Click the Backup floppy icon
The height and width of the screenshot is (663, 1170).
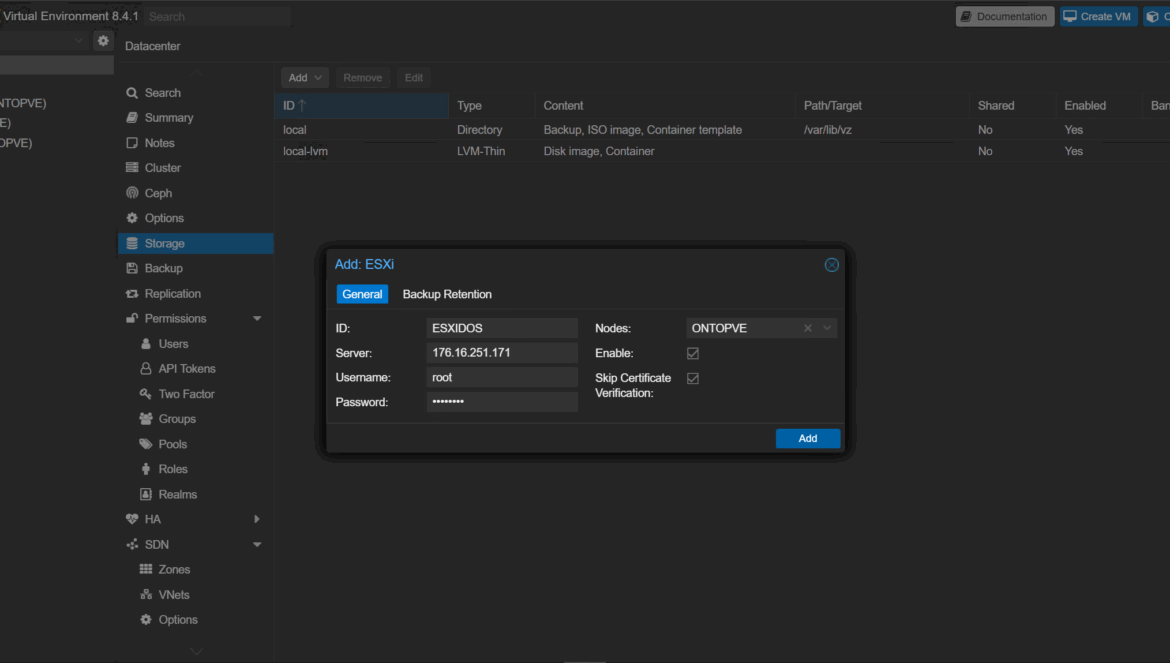[x=132, y=268]
